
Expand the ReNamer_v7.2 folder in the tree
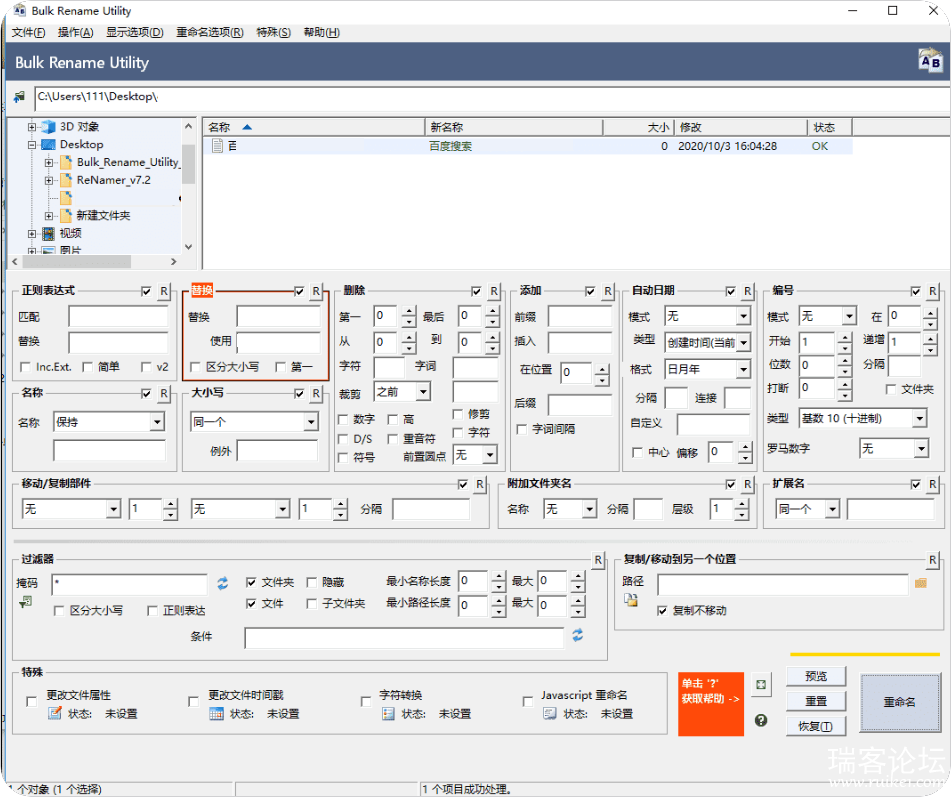[49, 180]
